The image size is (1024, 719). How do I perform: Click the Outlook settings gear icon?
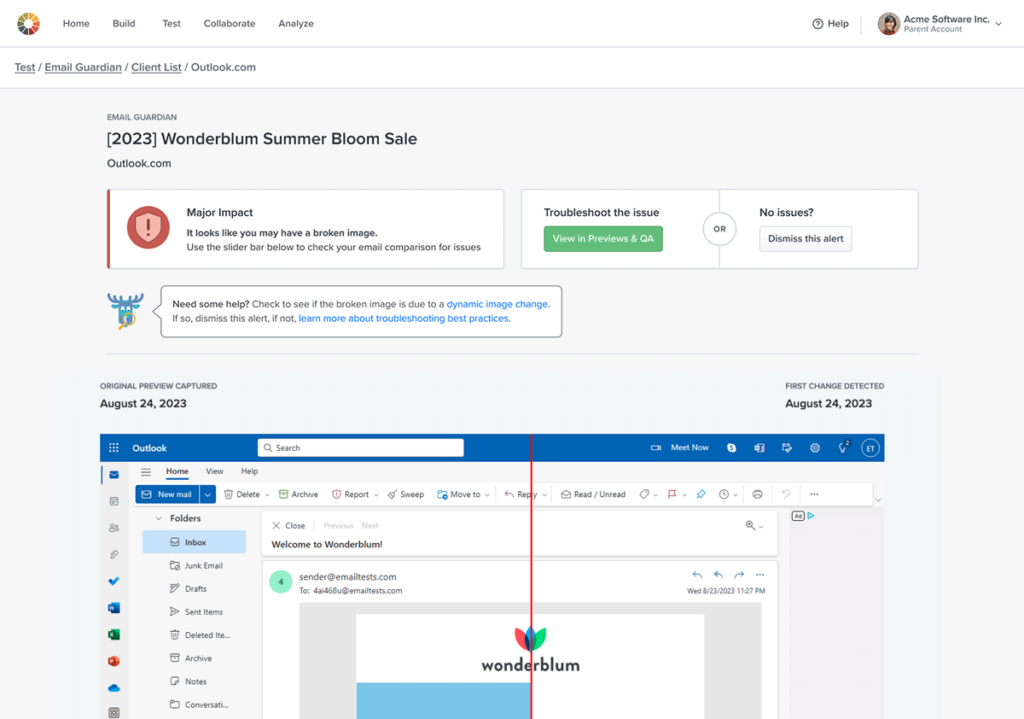pyautogui.click(x=815, y=448)
